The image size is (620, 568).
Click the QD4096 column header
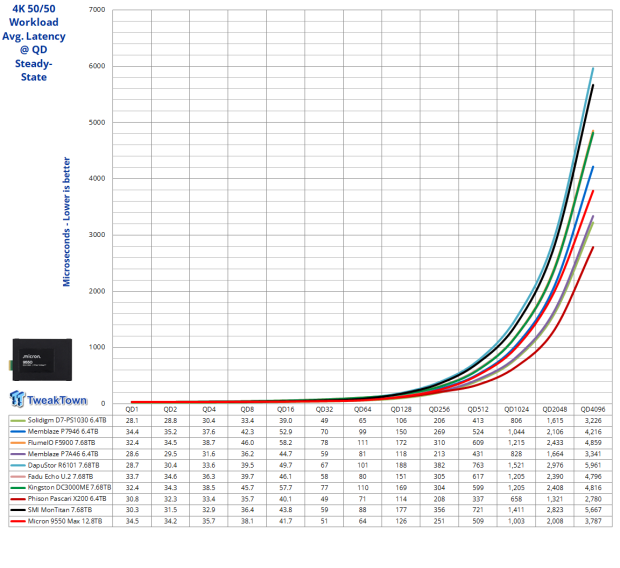592,409
